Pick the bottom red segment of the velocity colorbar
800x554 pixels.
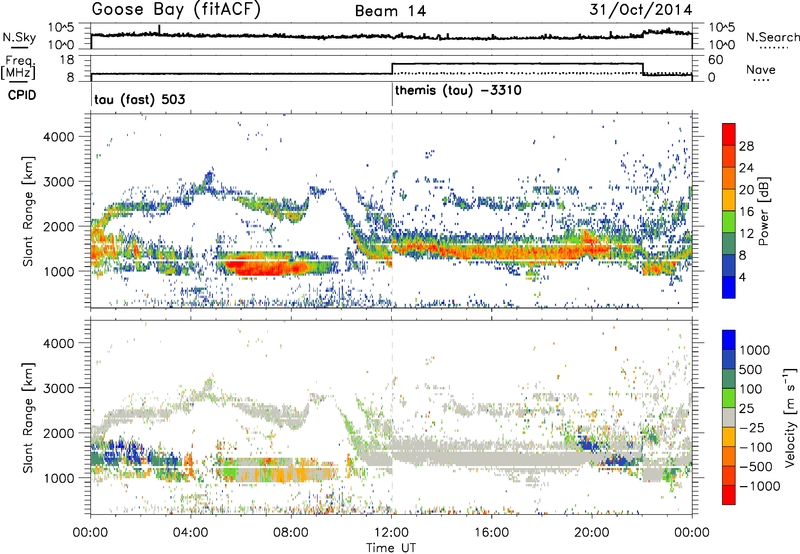coord(729,495)
